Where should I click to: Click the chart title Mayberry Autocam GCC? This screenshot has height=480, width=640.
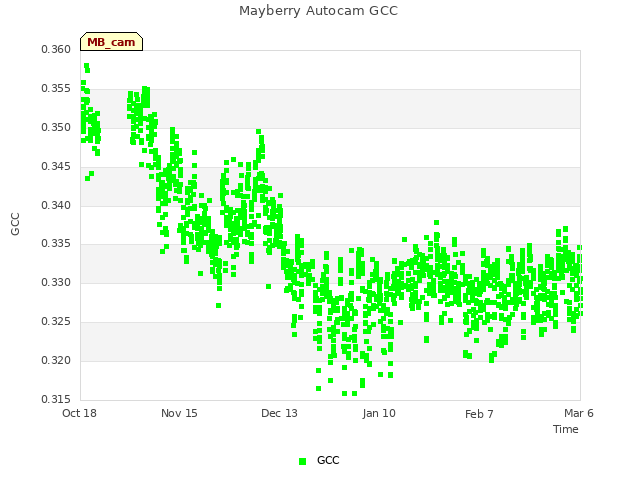pyautogui.click(x=318, y=11)
